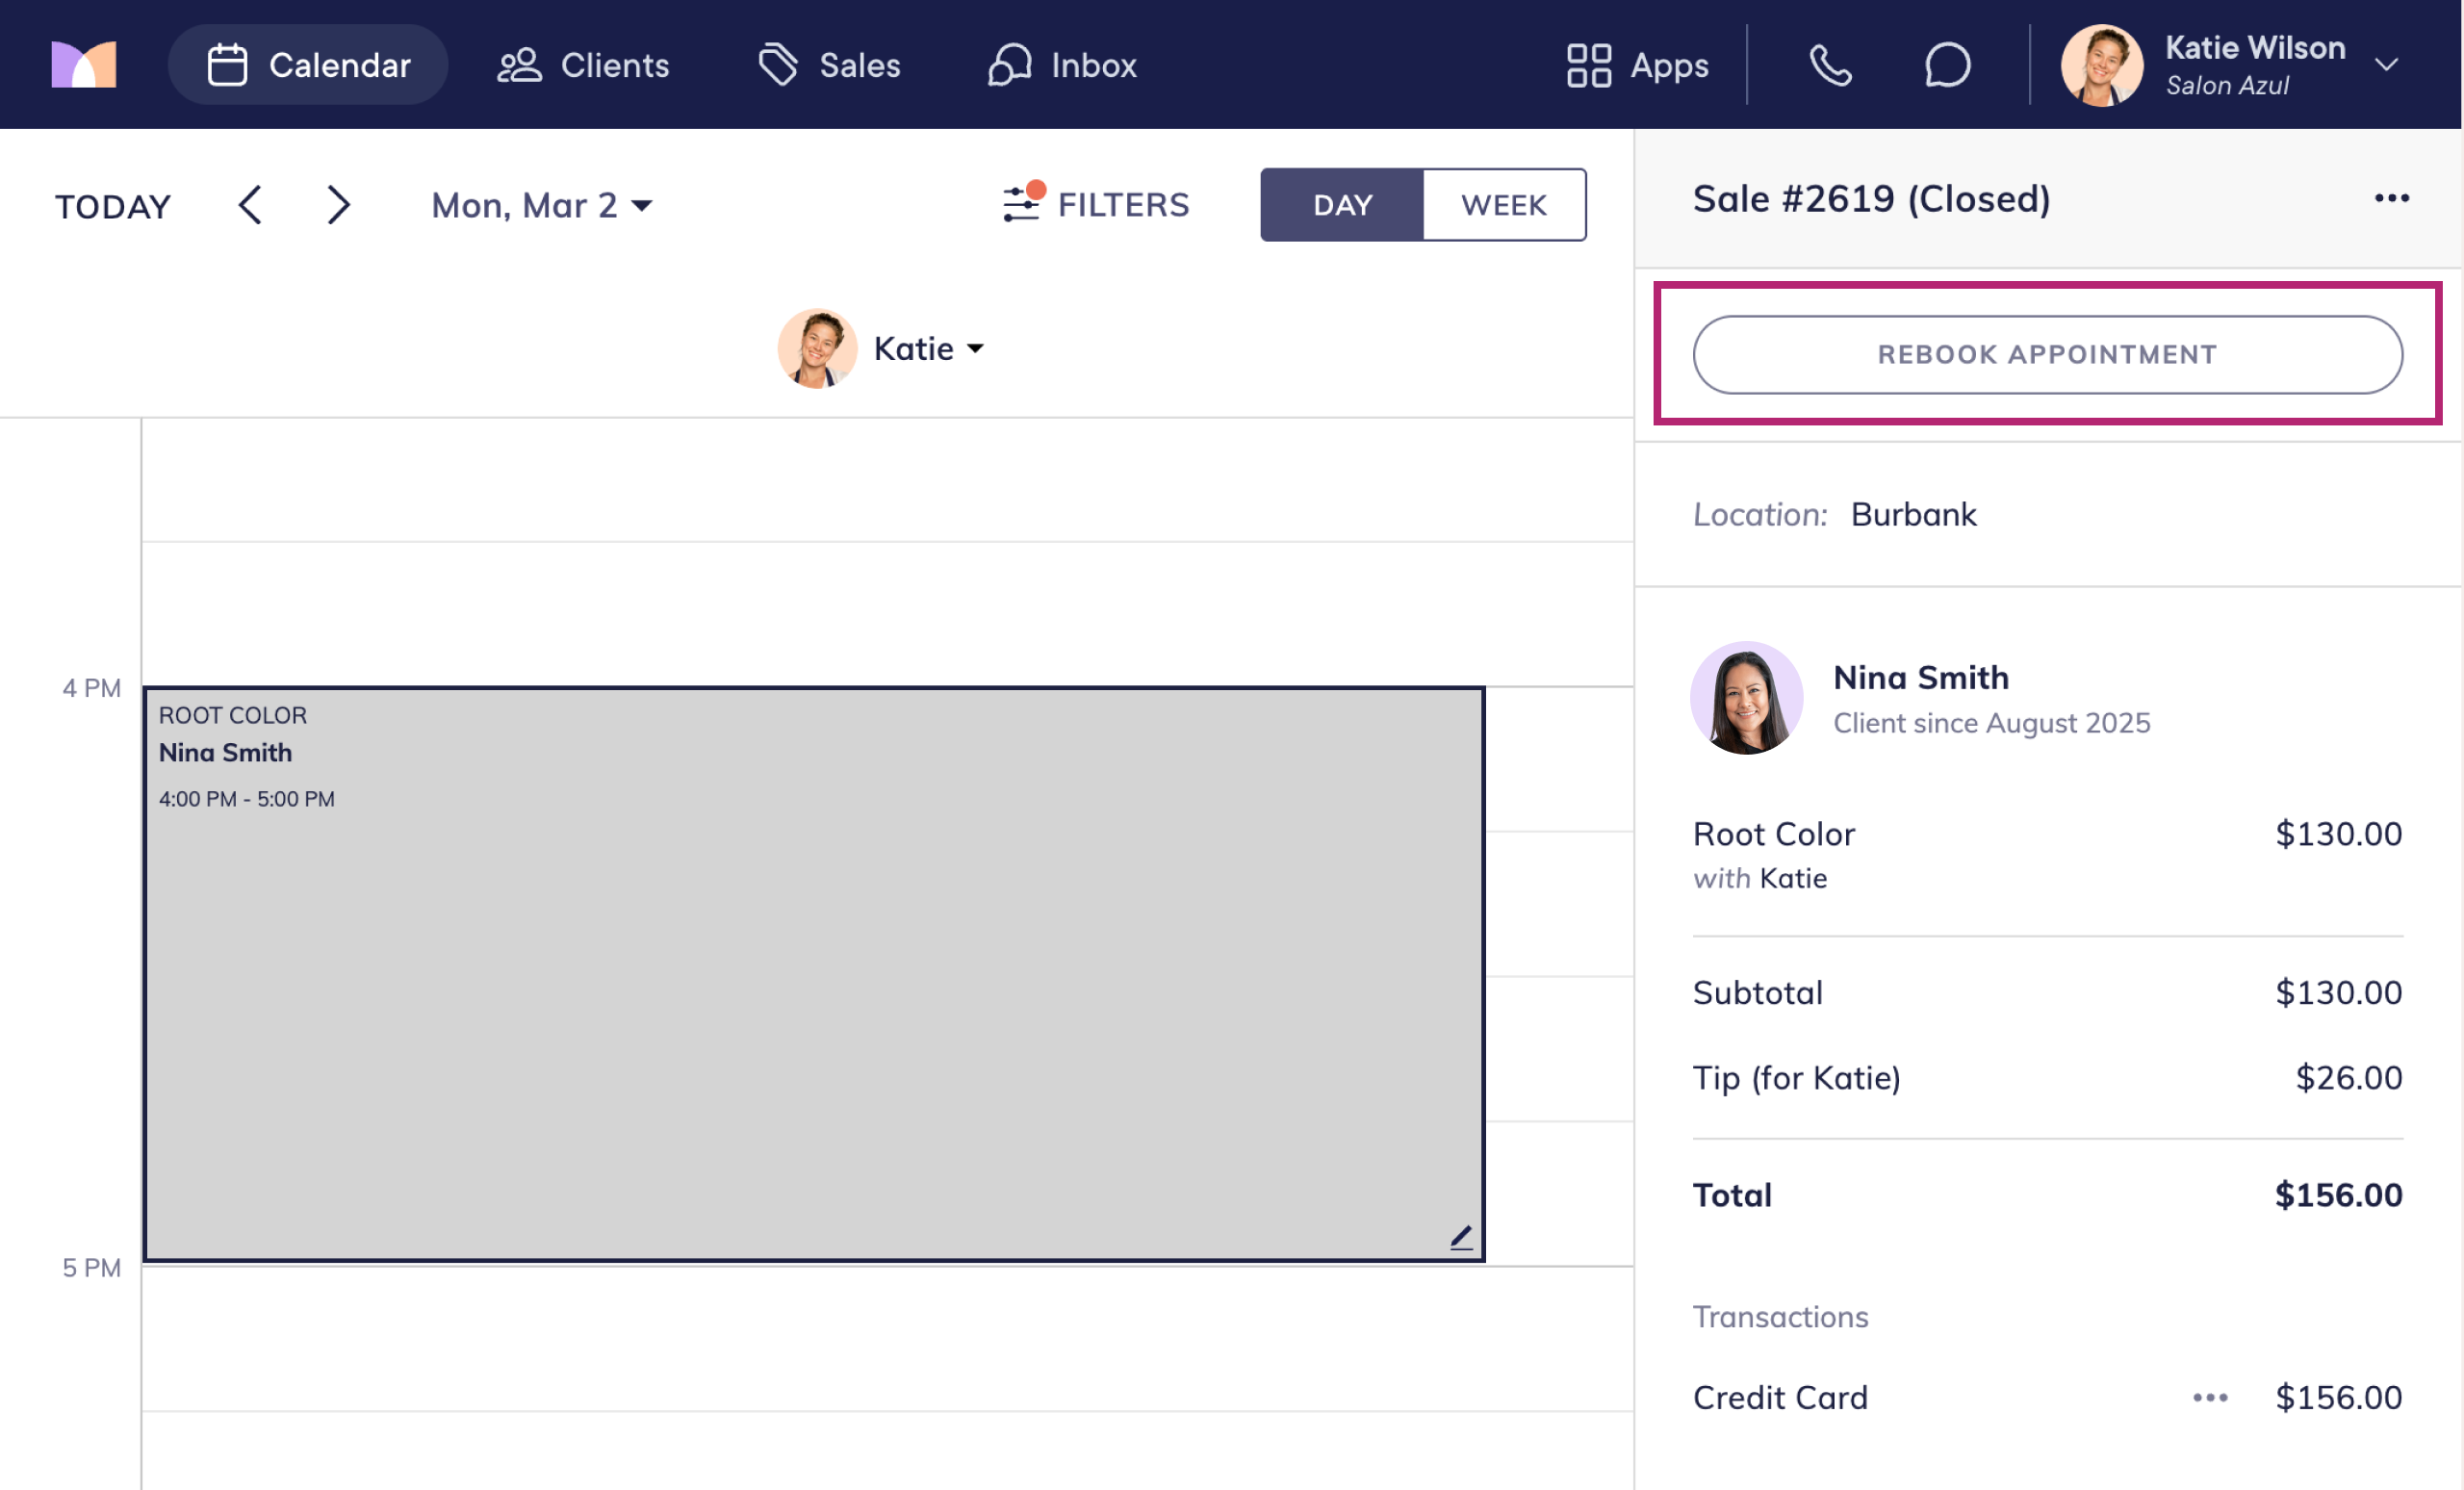Go to previous day arrow
This screenshot has width=2464, height=1490.
[x=250, y=205]
